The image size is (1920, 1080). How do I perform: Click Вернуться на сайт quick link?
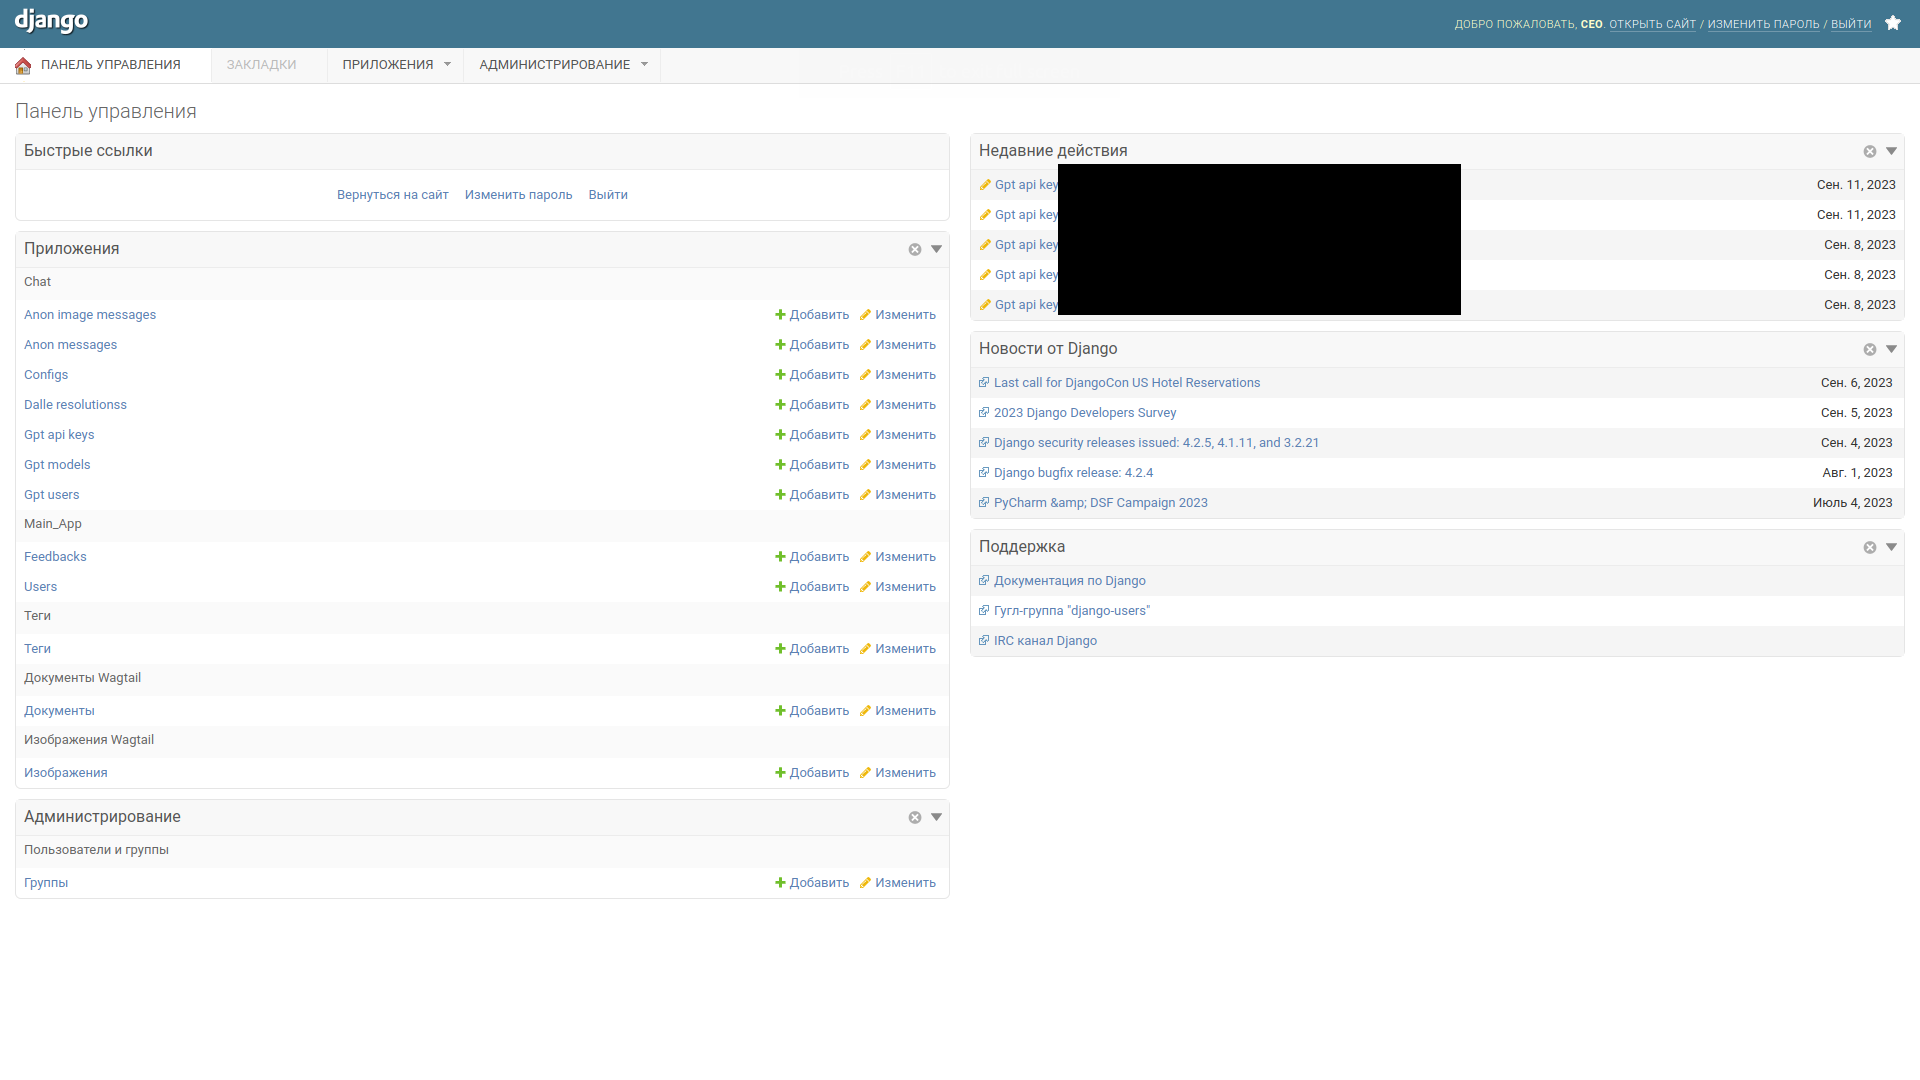392,195
